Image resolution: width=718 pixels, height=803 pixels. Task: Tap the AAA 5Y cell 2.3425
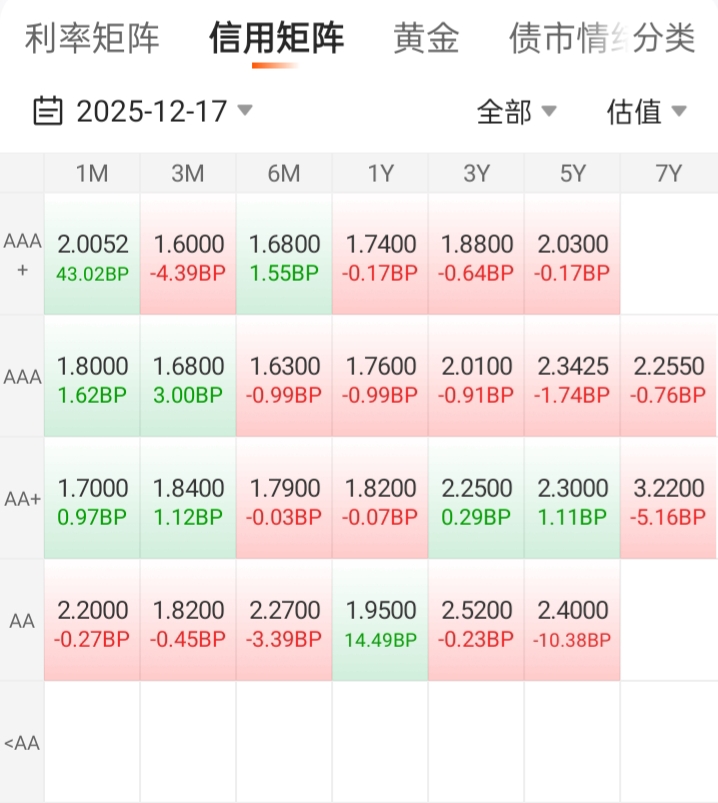coord(572,377)
